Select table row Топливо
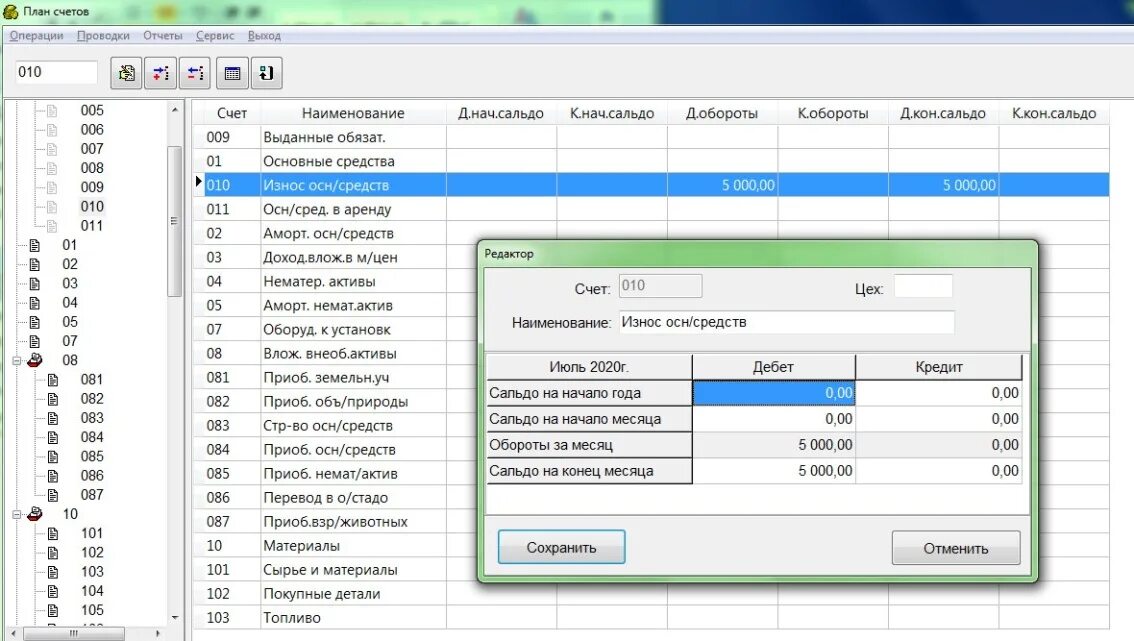 click(651, 618)
